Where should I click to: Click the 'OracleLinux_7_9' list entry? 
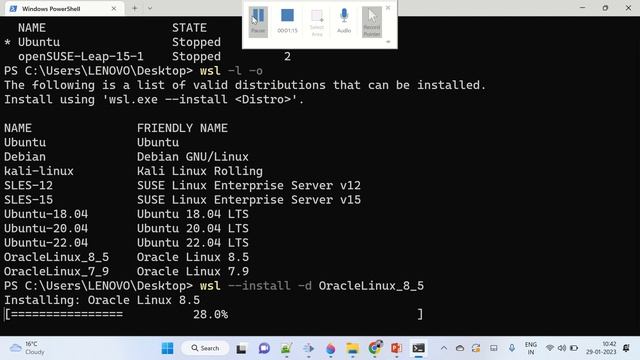pyautogui.click(x=56, y=271)
